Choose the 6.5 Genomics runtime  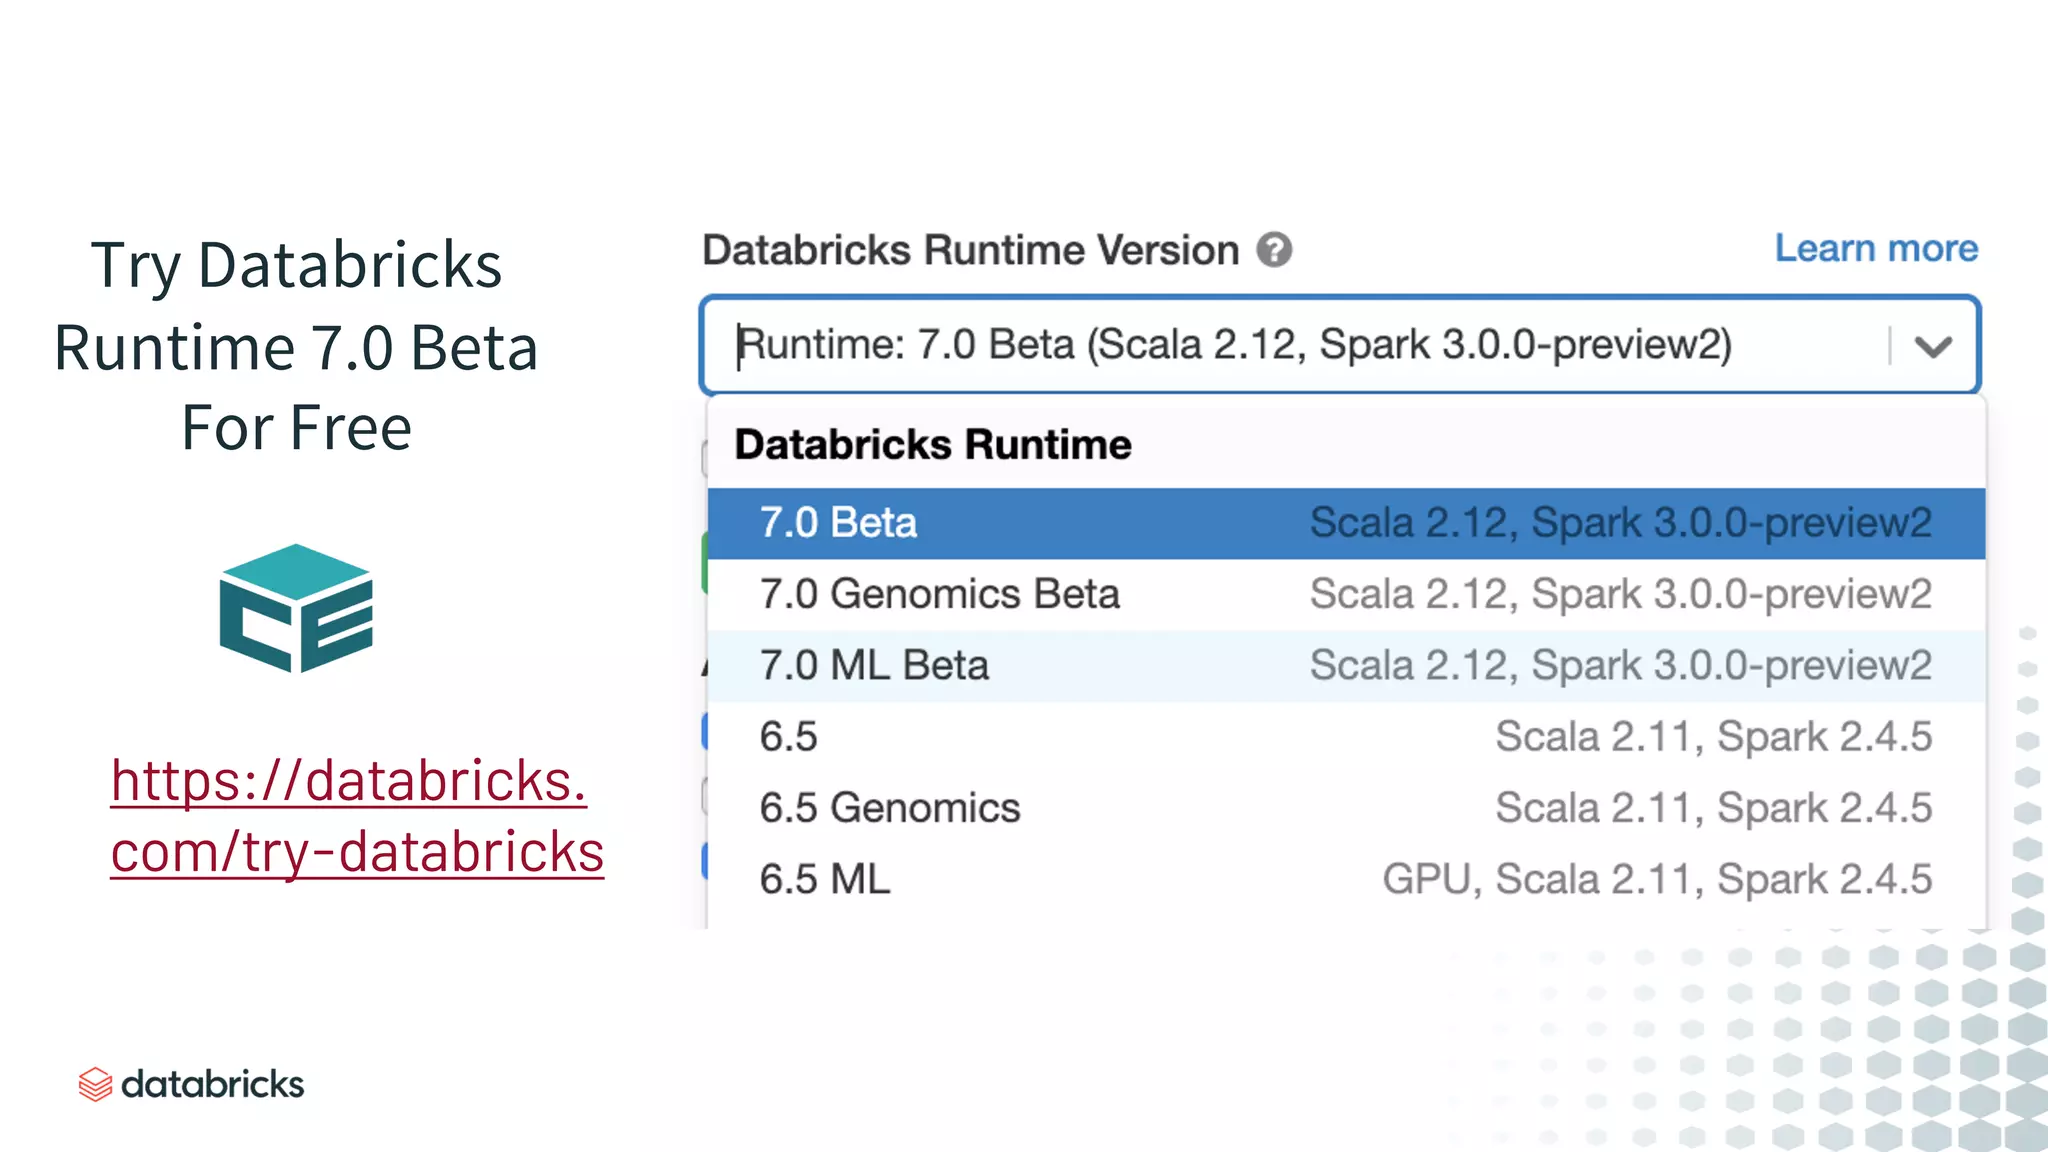(x=1346, y=808)
